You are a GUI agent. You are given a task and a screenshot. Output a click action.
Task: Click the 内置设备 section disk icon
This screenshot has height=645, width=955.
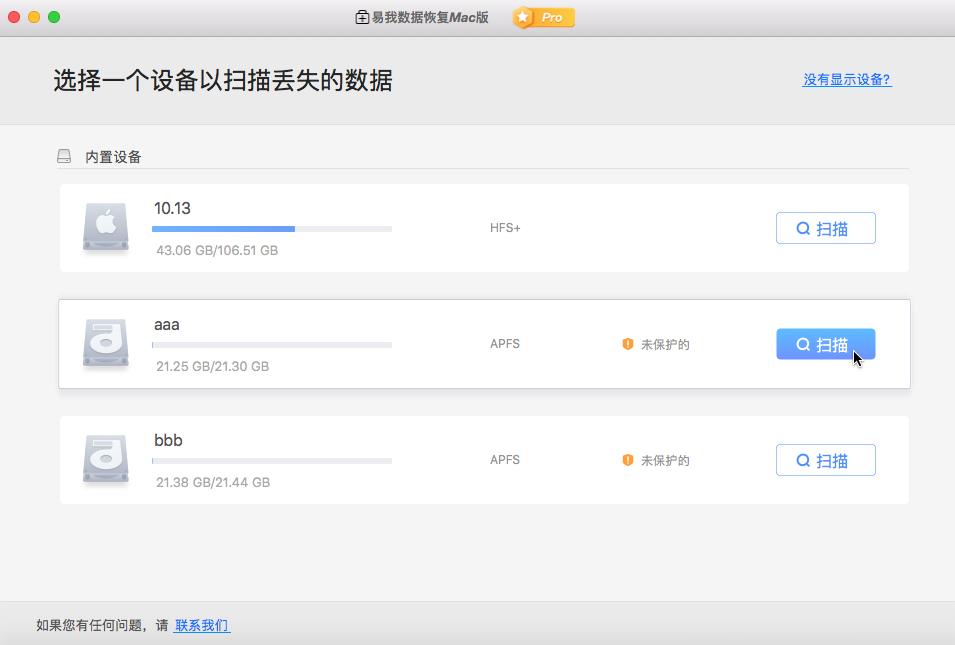coord(63,156)
